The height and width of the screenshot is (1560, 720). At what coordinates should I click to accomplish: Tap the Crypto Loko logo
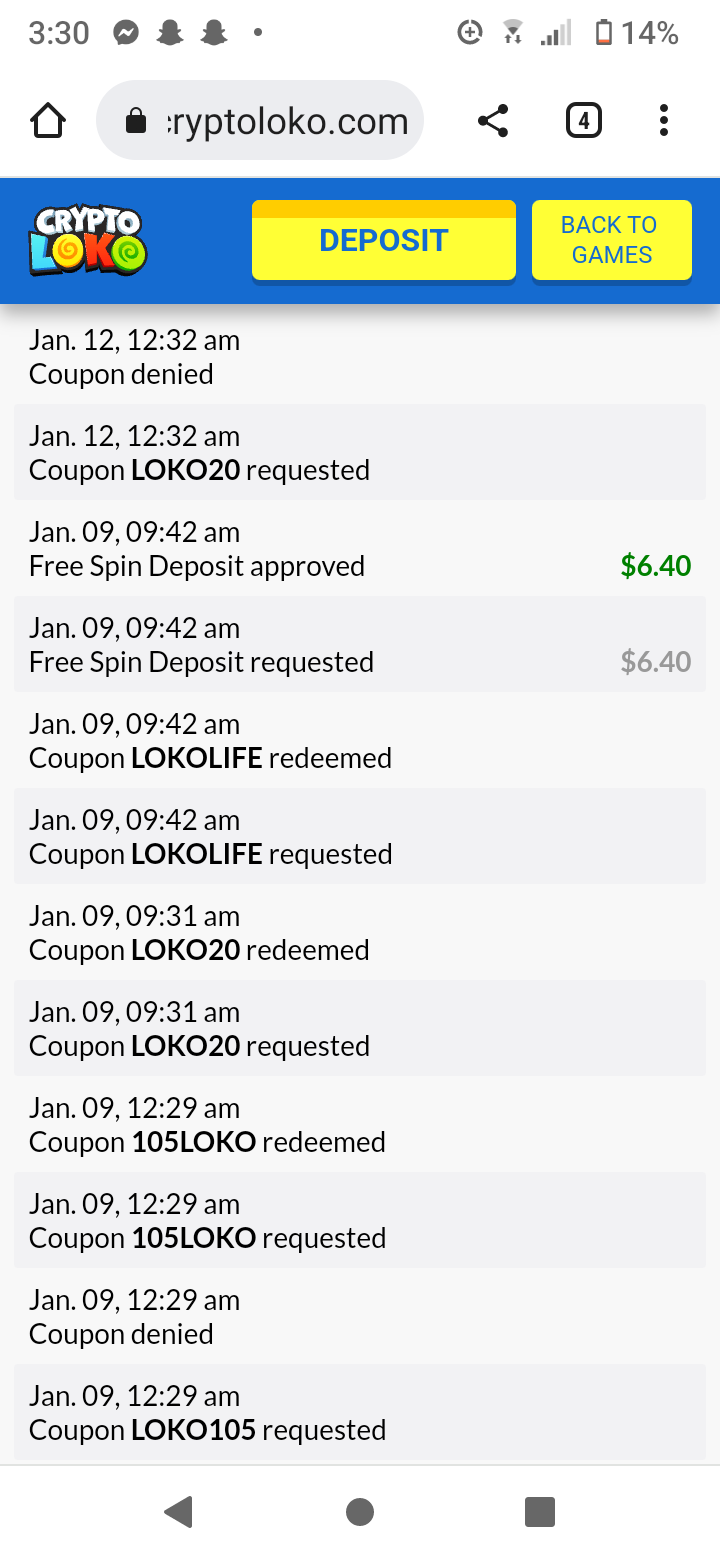pos(88,240)
